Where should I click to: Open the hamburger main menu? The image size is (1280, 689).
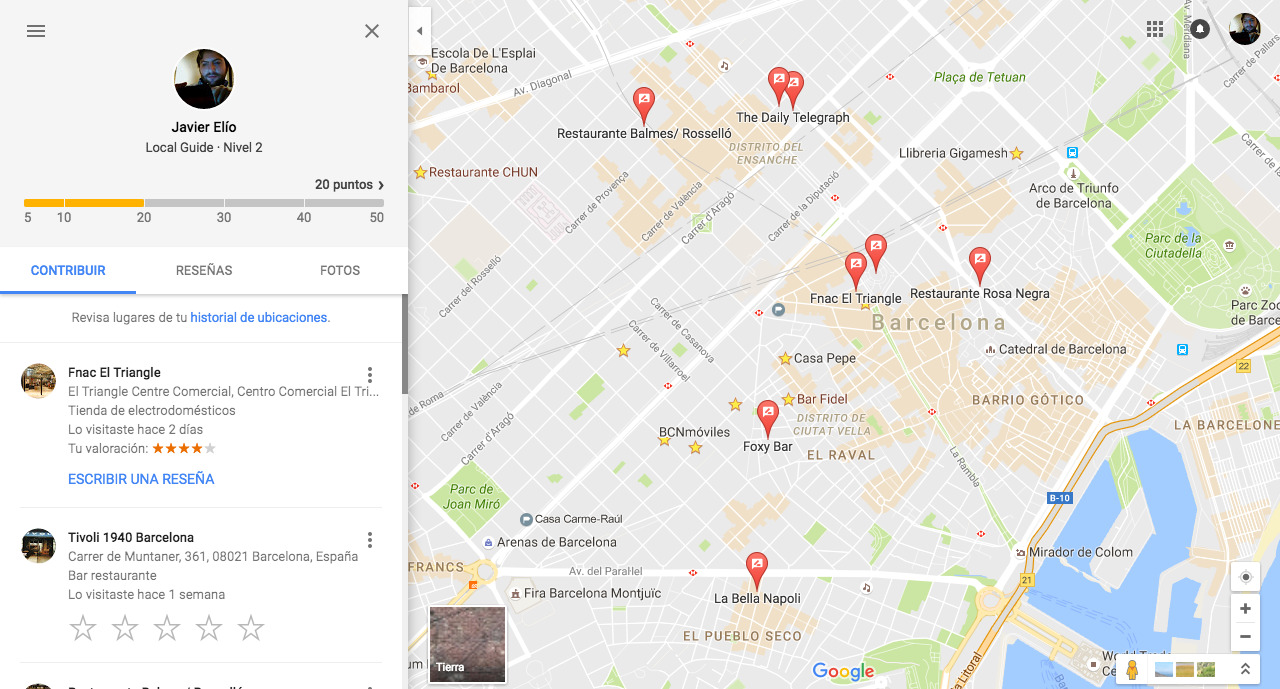coord(36,31)
